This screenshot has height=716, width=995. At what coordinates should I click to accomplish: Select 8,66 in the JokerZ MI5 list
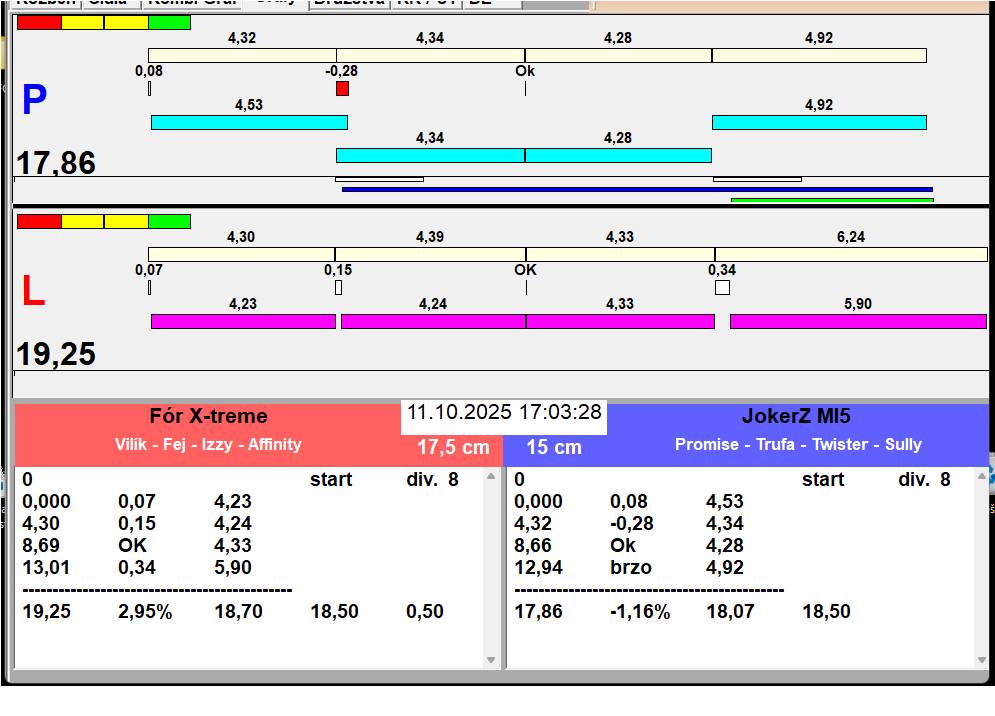[x=533, y=546]
